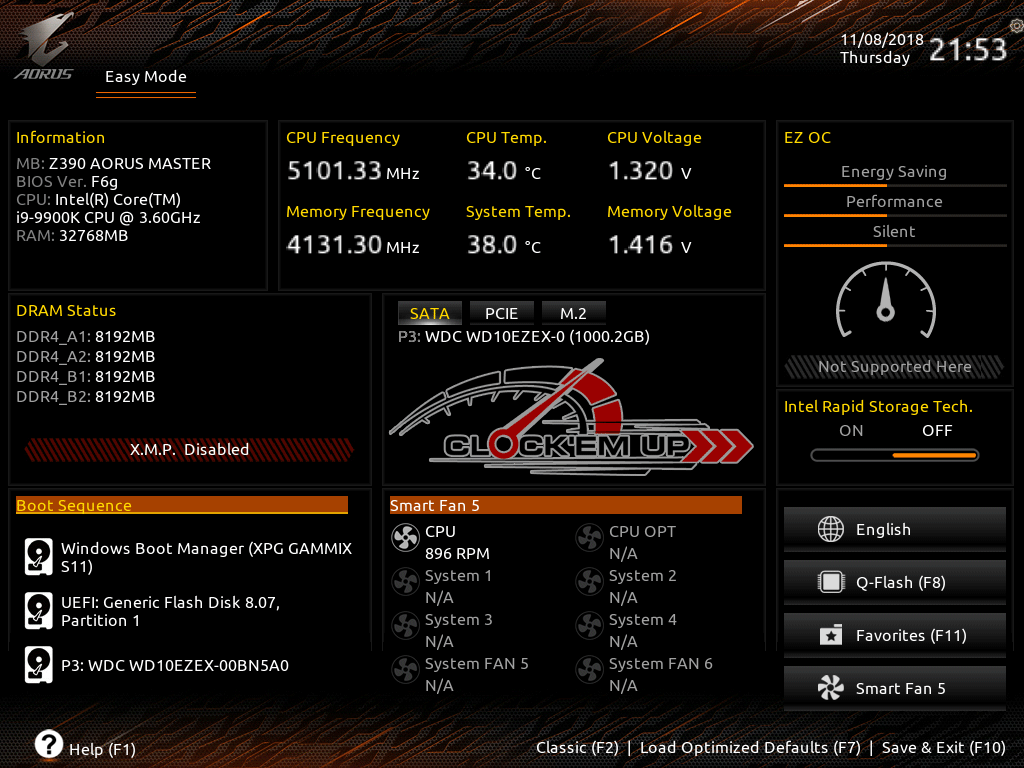
Task: Click the CPU fan icon
Action: coord(404,539)
